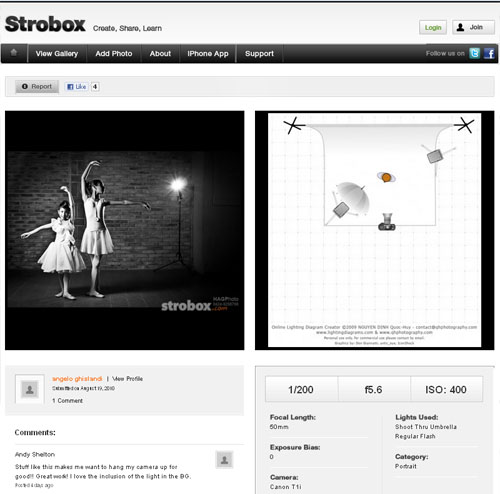Screen dimensions: 500x494
Task: Open the ballerina photo thumbnail
Action: tap(125, 230)
